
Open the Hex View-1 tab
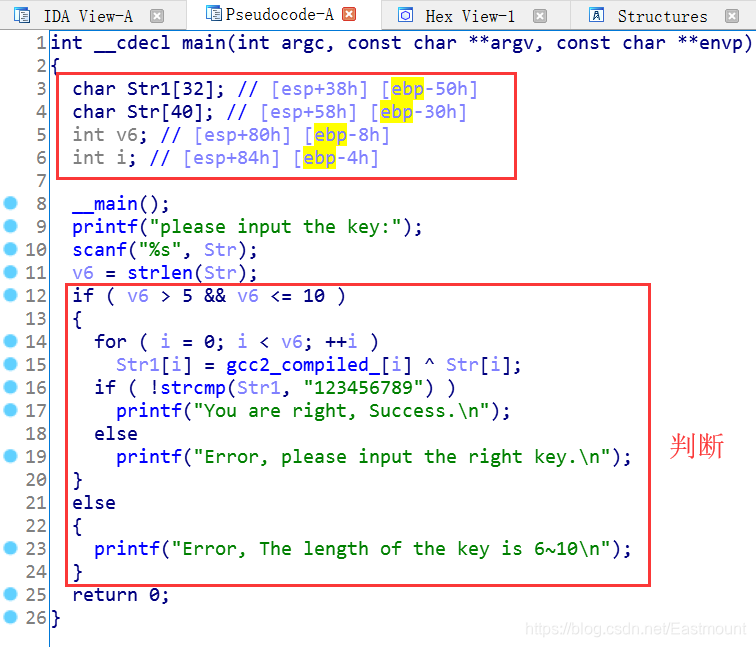pyautogui.click(x=470, y=16)
